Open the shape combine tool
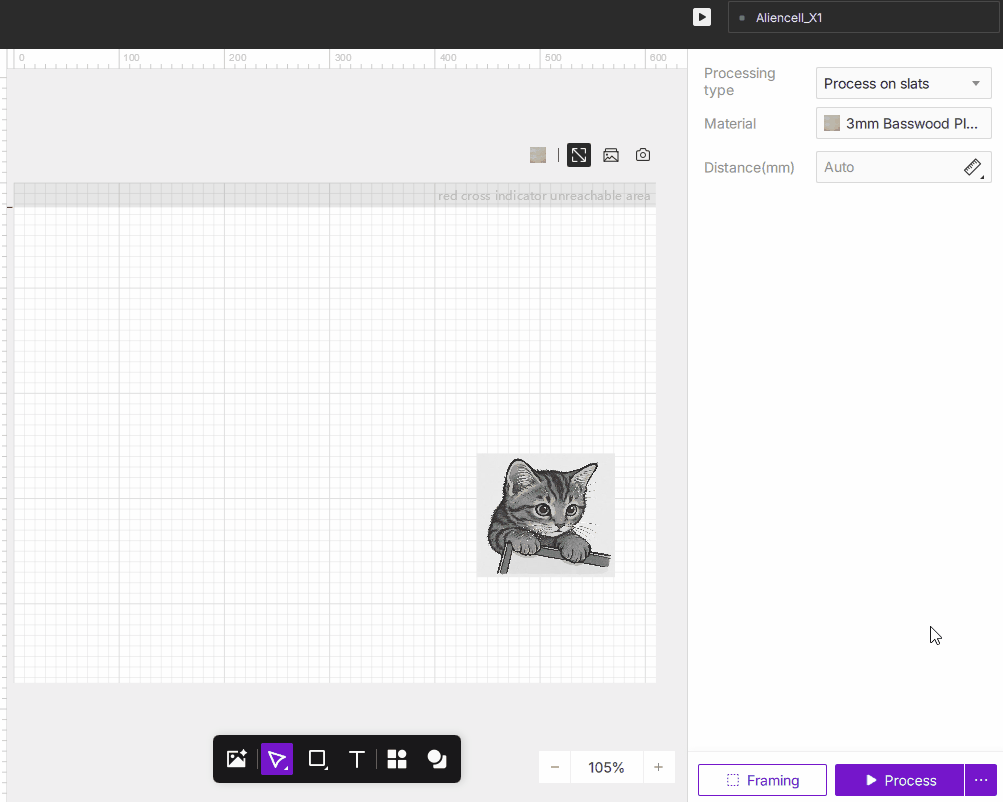The height and width of the screenshot is (802, 1003). [x=437, y=759]
